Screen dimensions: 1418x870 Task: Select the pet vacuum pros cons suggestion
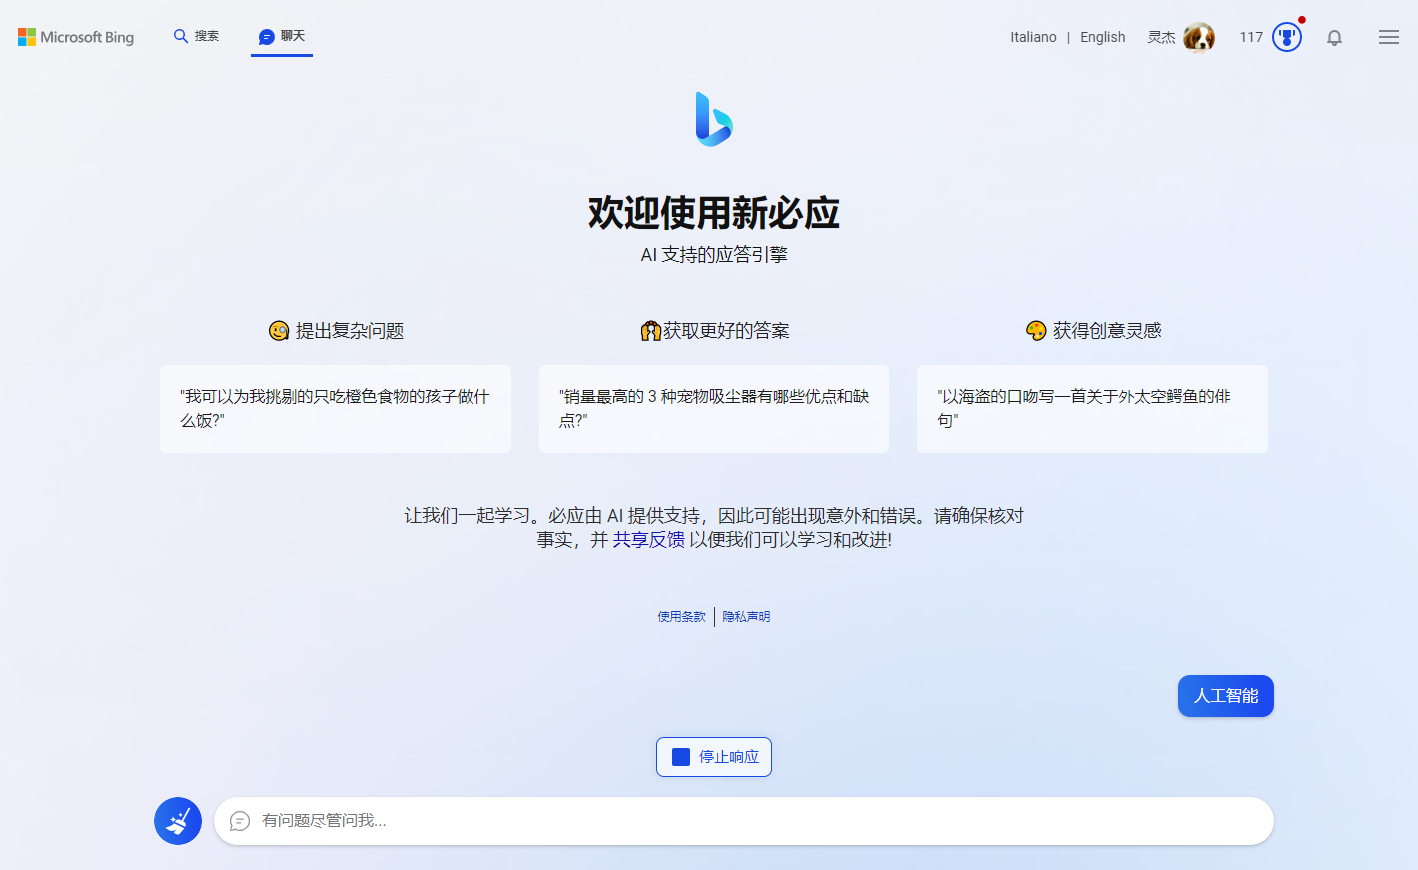[x=714, y=409]
